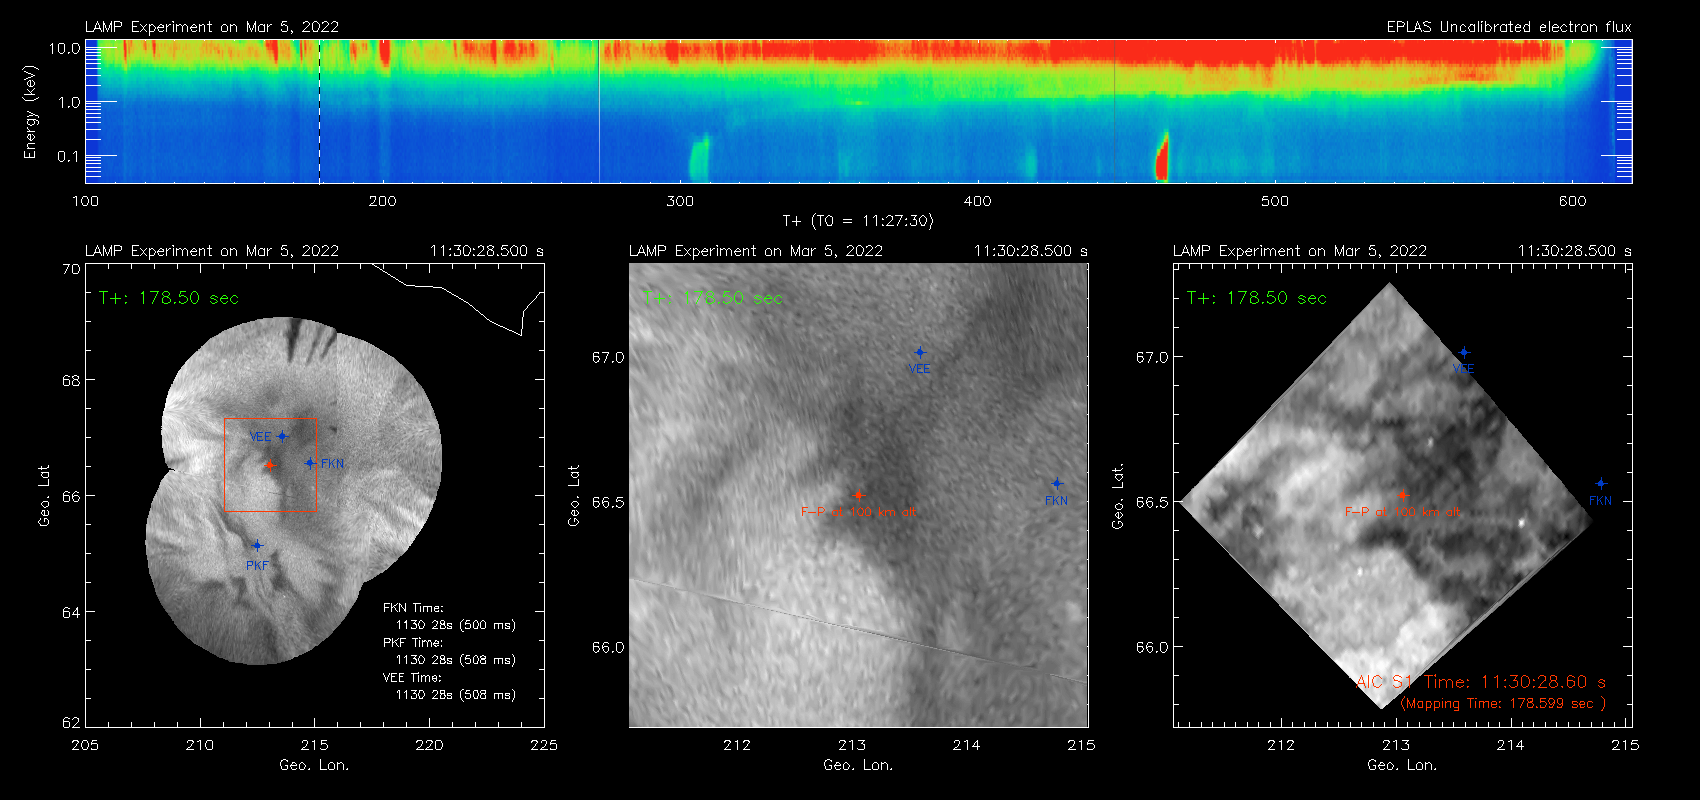
Task: Click the '205' longitude tick in the left panel
Action: point(85,745)
